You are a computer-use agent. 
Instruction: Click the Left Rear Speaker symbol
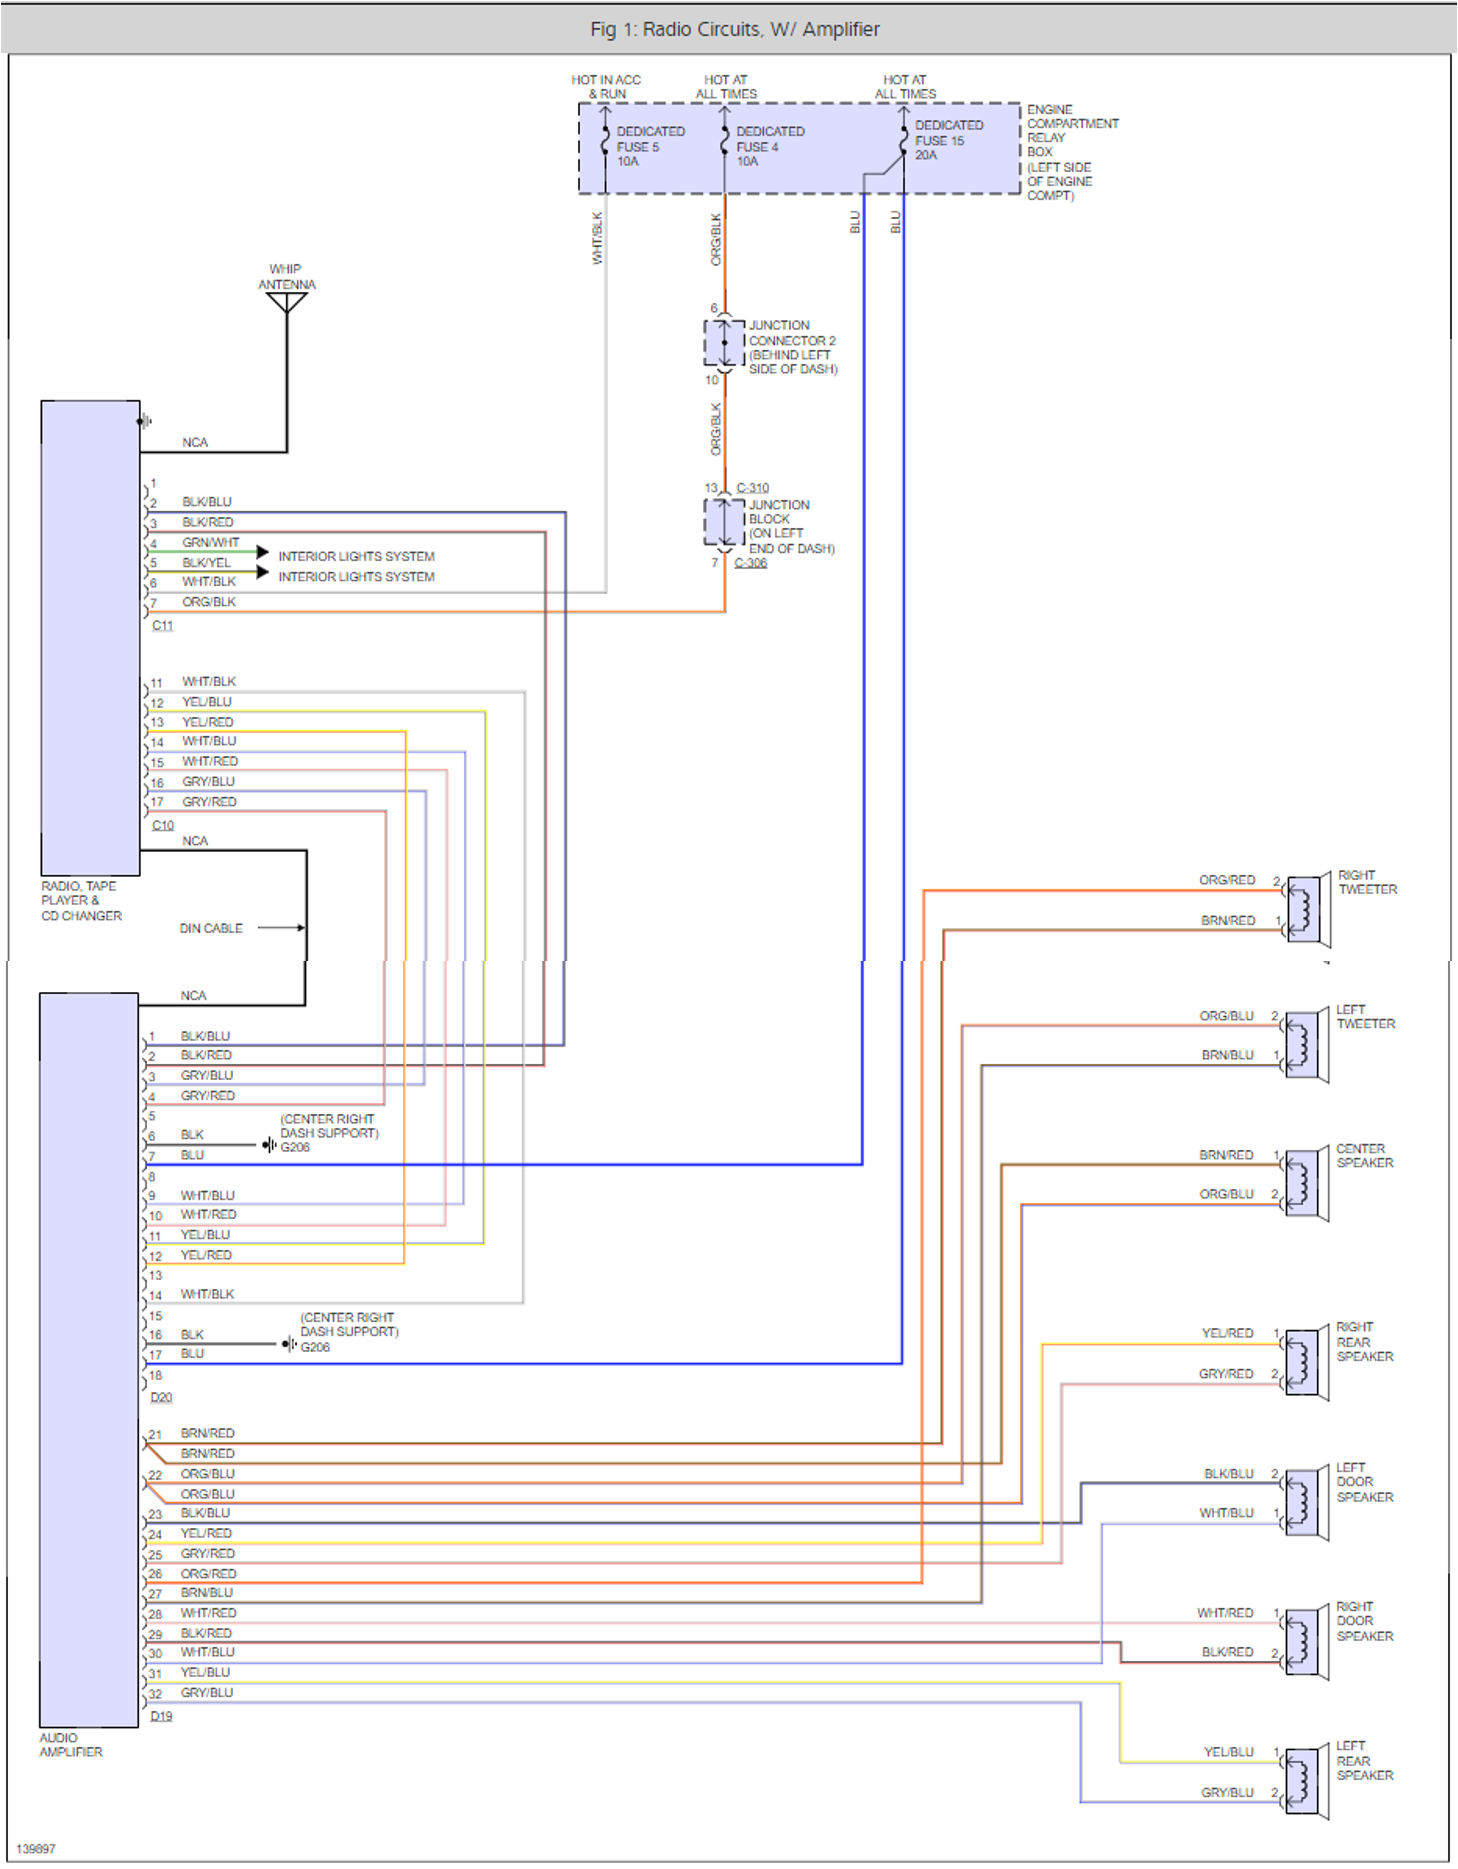1304,1781
